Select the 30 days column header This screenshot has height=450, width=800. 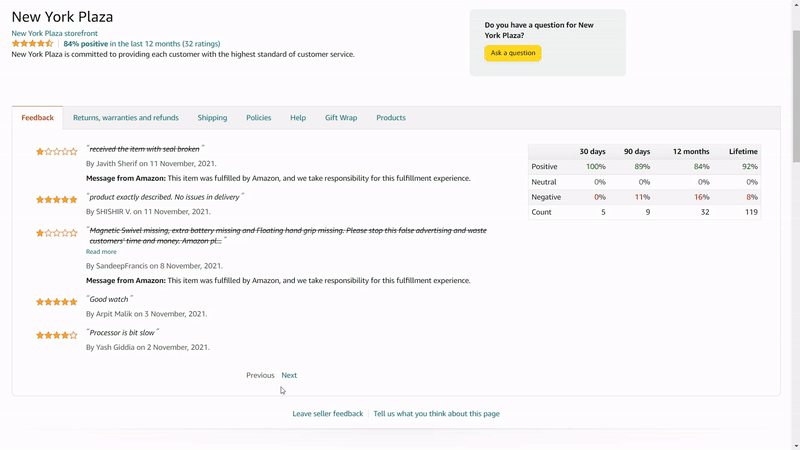(592, 152)
